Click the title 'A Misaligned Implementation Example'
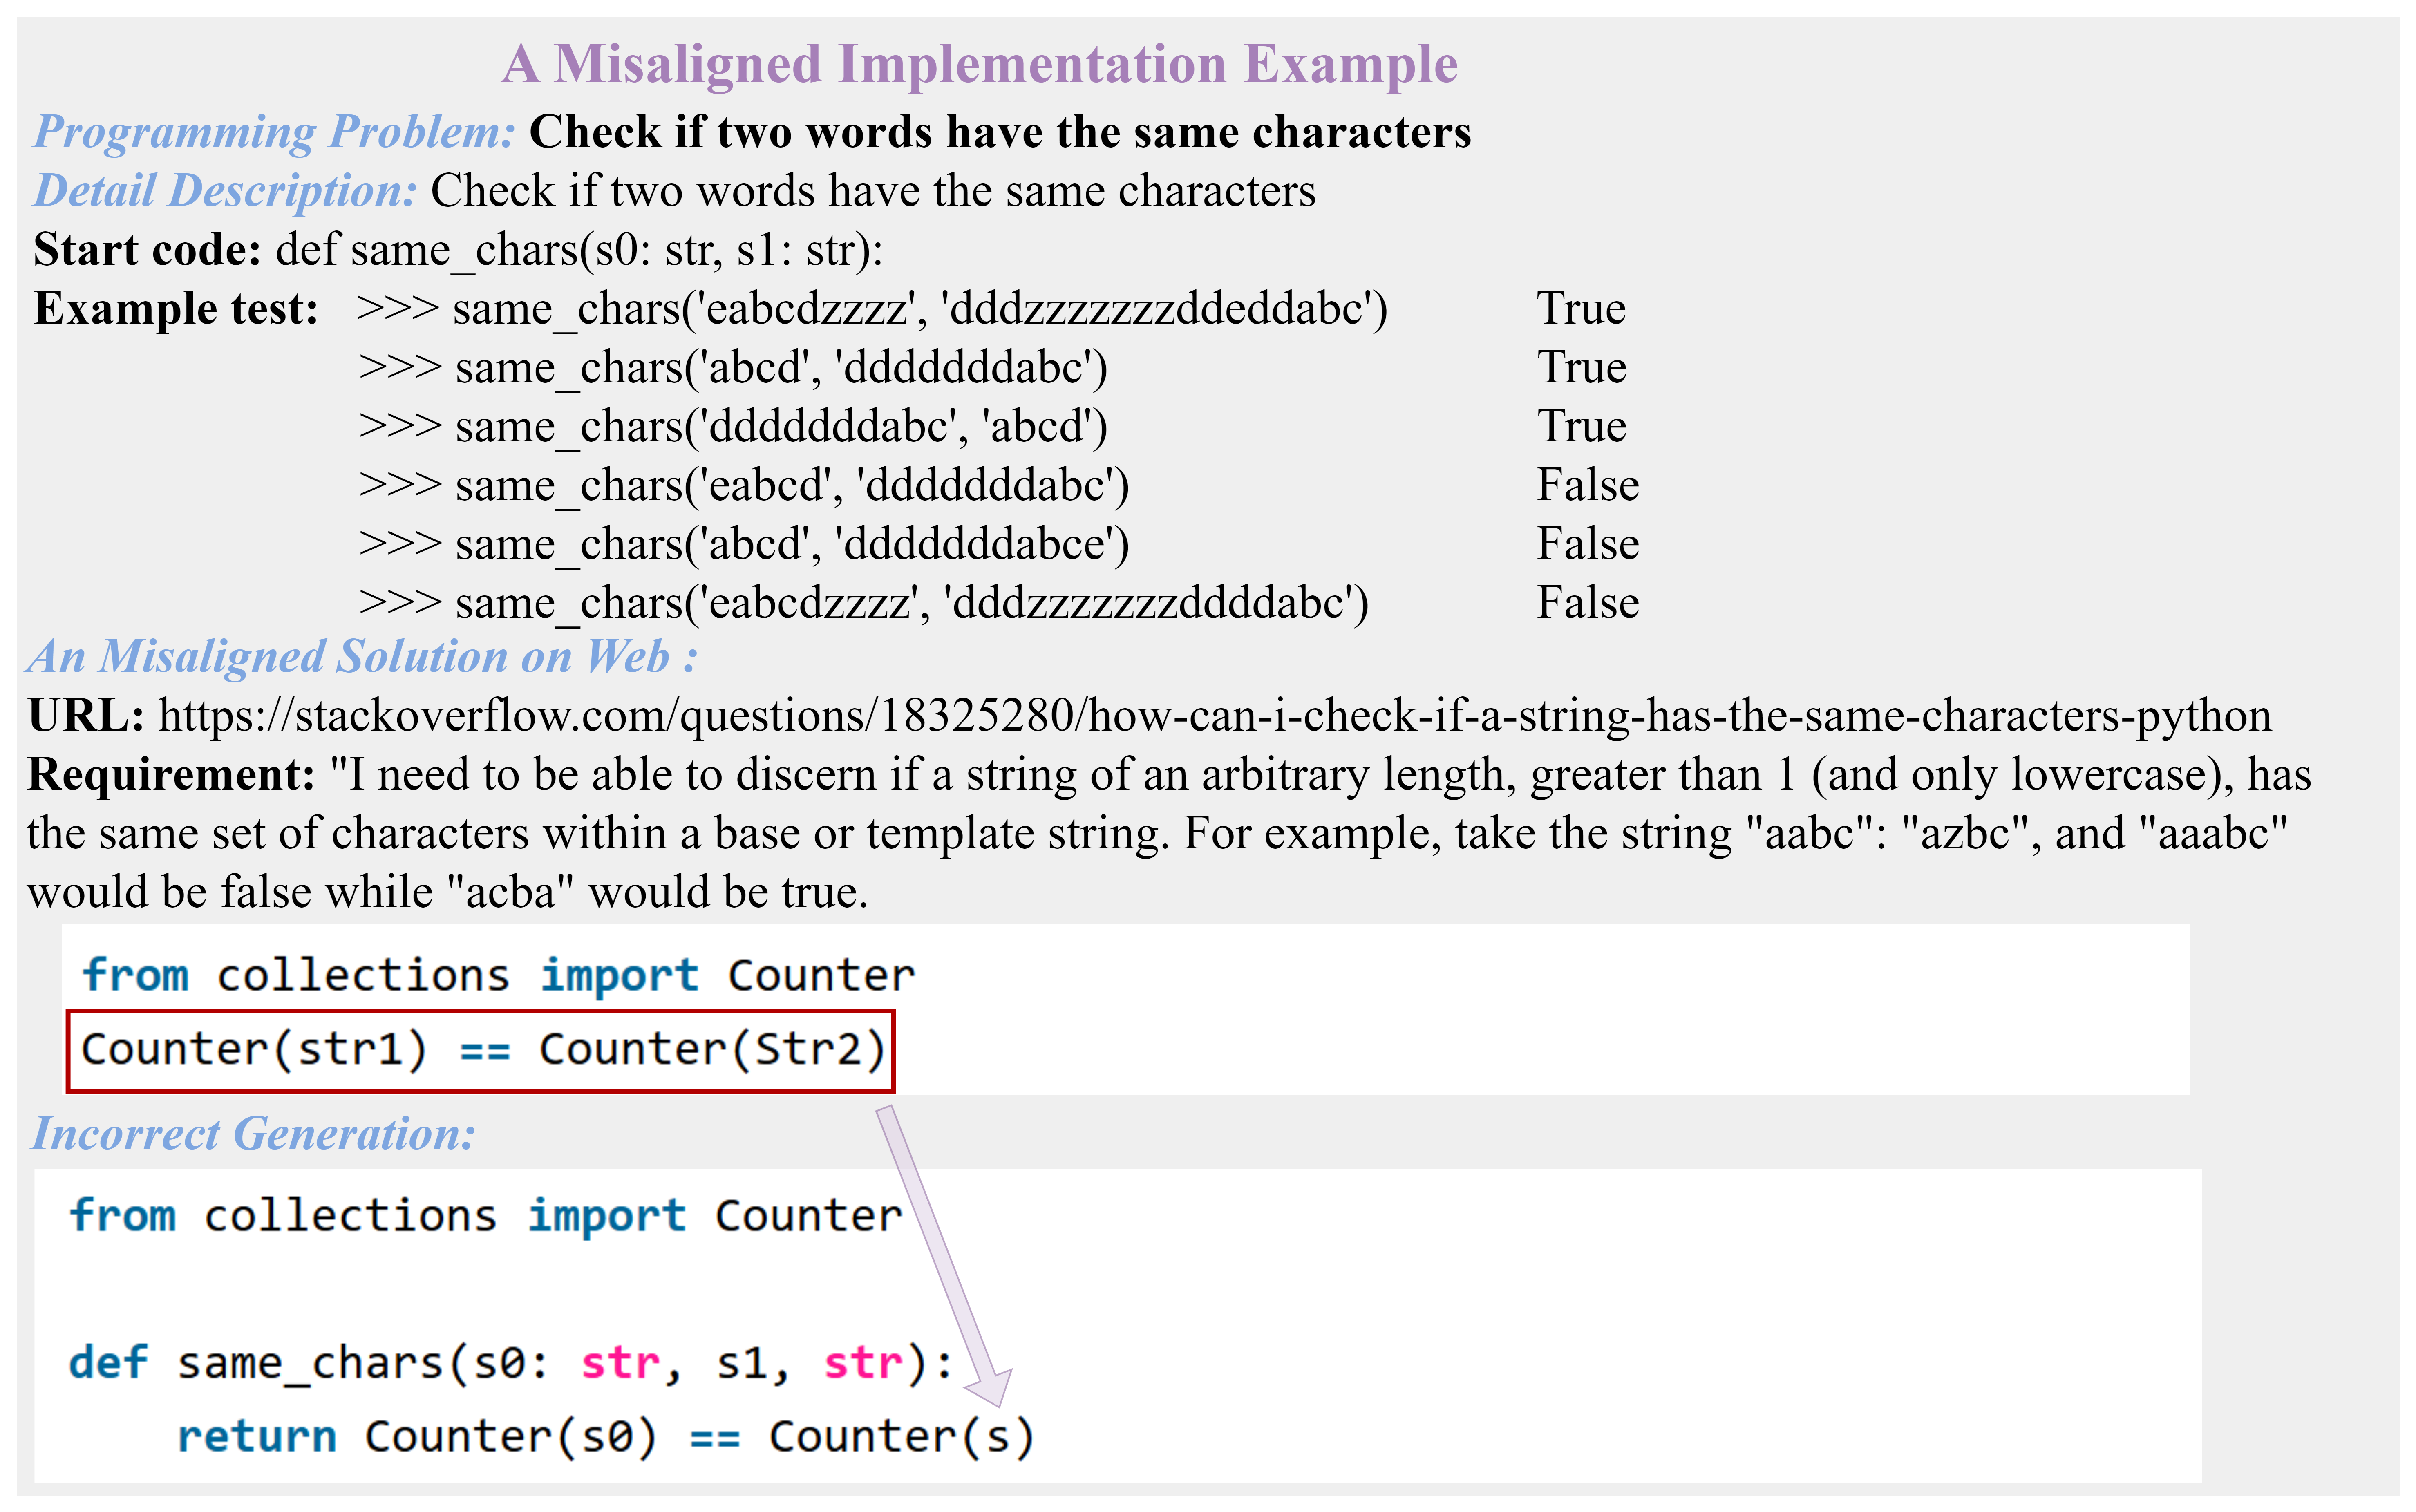Viewport: 2416px width, 1512px height. (979, 65)
